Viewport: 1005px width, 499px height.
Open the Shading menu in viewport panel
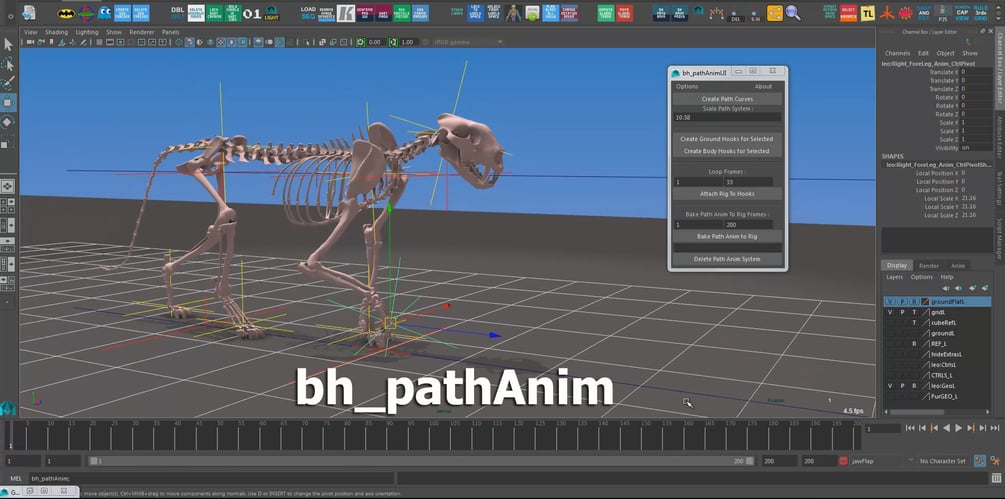tap(56, 32)
